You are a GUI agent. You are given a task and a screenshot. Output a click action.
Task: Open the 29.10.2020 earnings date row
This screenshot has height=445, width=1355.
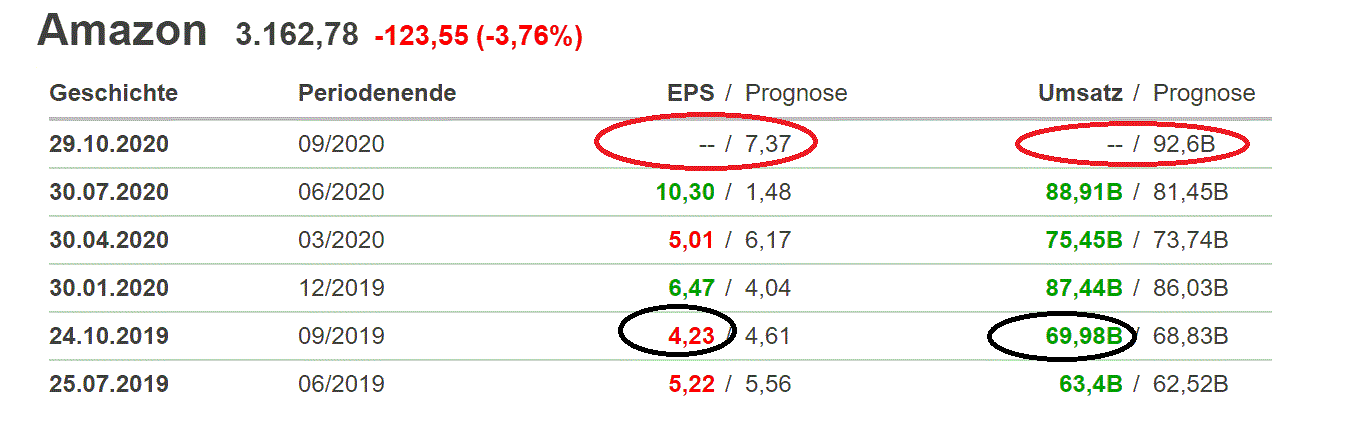coord(109,144)
